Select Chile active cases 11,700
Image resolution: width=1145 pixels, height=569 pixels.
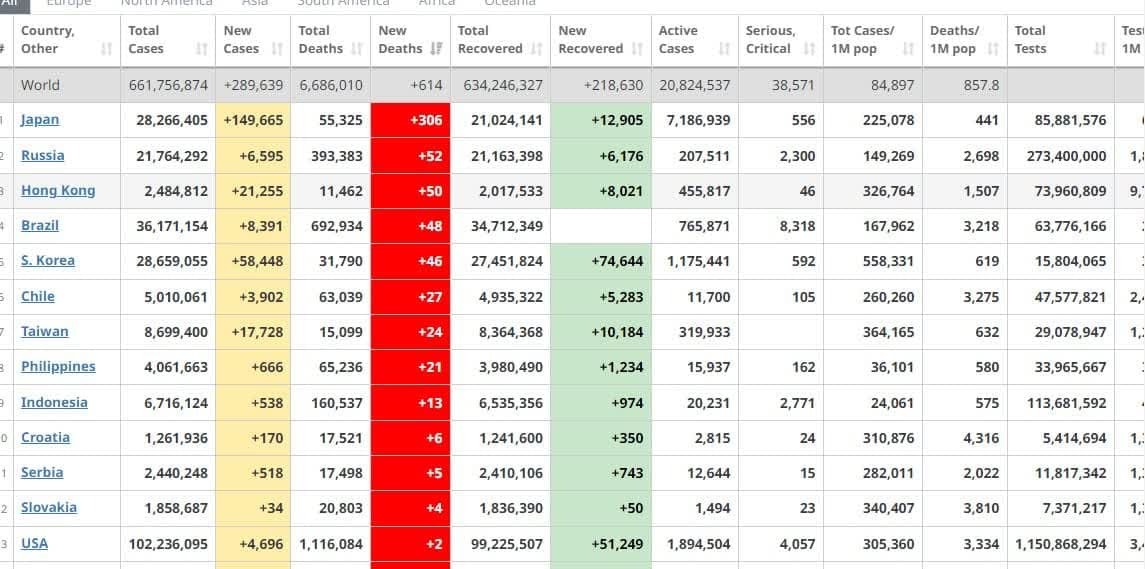(x=708, y=297)
